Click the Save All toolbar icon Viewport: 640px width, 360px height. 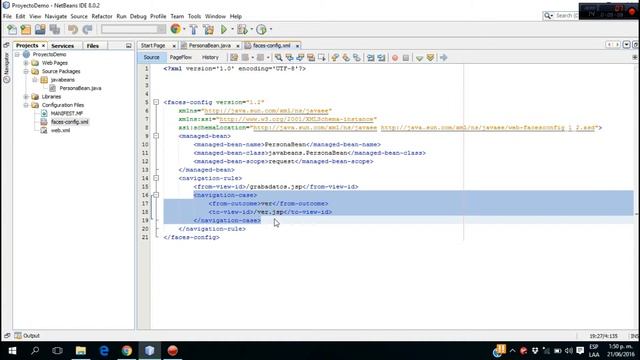point(55,29)
